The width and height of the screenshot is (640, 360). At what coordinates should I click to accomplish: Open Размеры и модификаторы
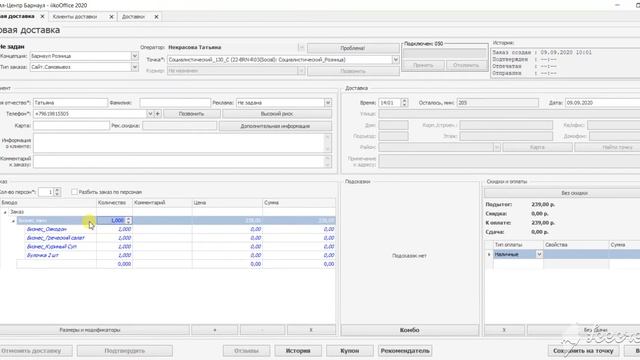94,330
